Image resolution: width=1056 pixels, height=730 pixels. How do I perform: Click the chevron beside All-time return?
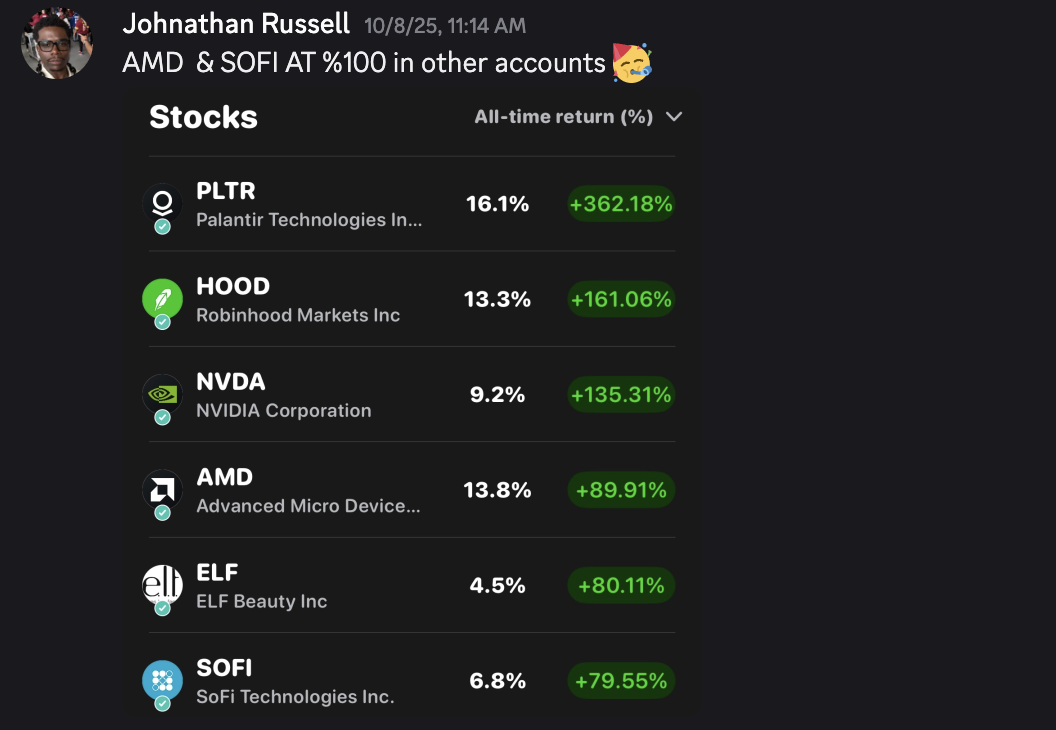pos(674,117)
